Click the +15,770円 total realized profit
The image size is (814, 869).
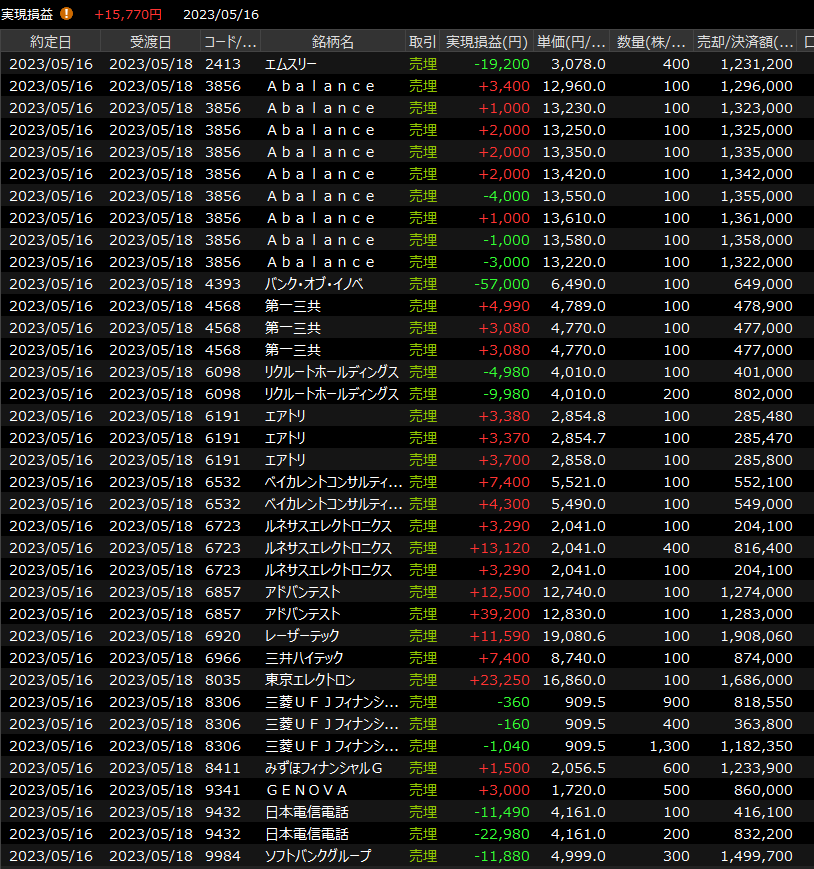[128, 15]
